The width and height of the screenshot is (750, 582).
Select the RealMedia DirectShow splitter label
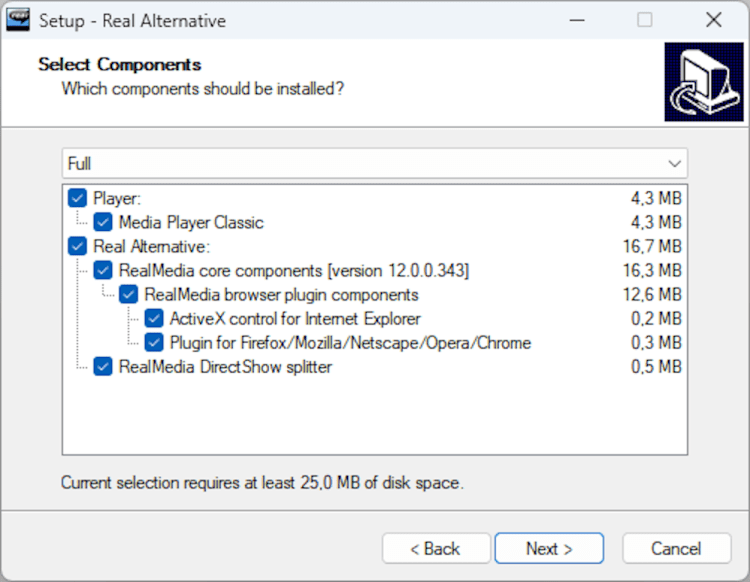coord(225,367)
